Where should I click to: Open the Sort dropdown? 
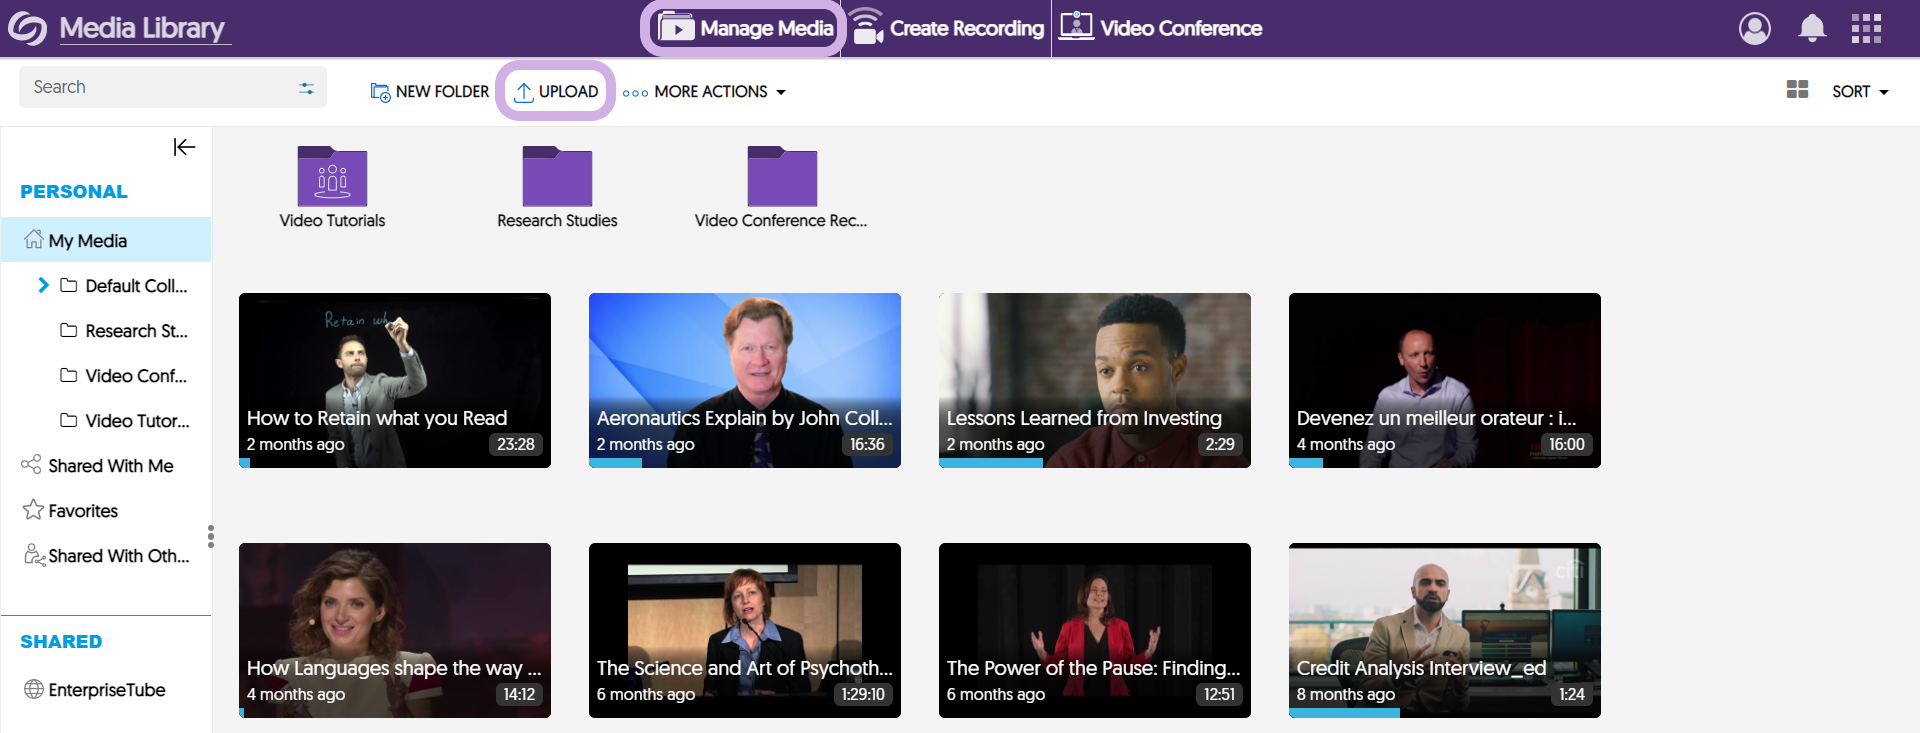click(x=1860, y=91)
